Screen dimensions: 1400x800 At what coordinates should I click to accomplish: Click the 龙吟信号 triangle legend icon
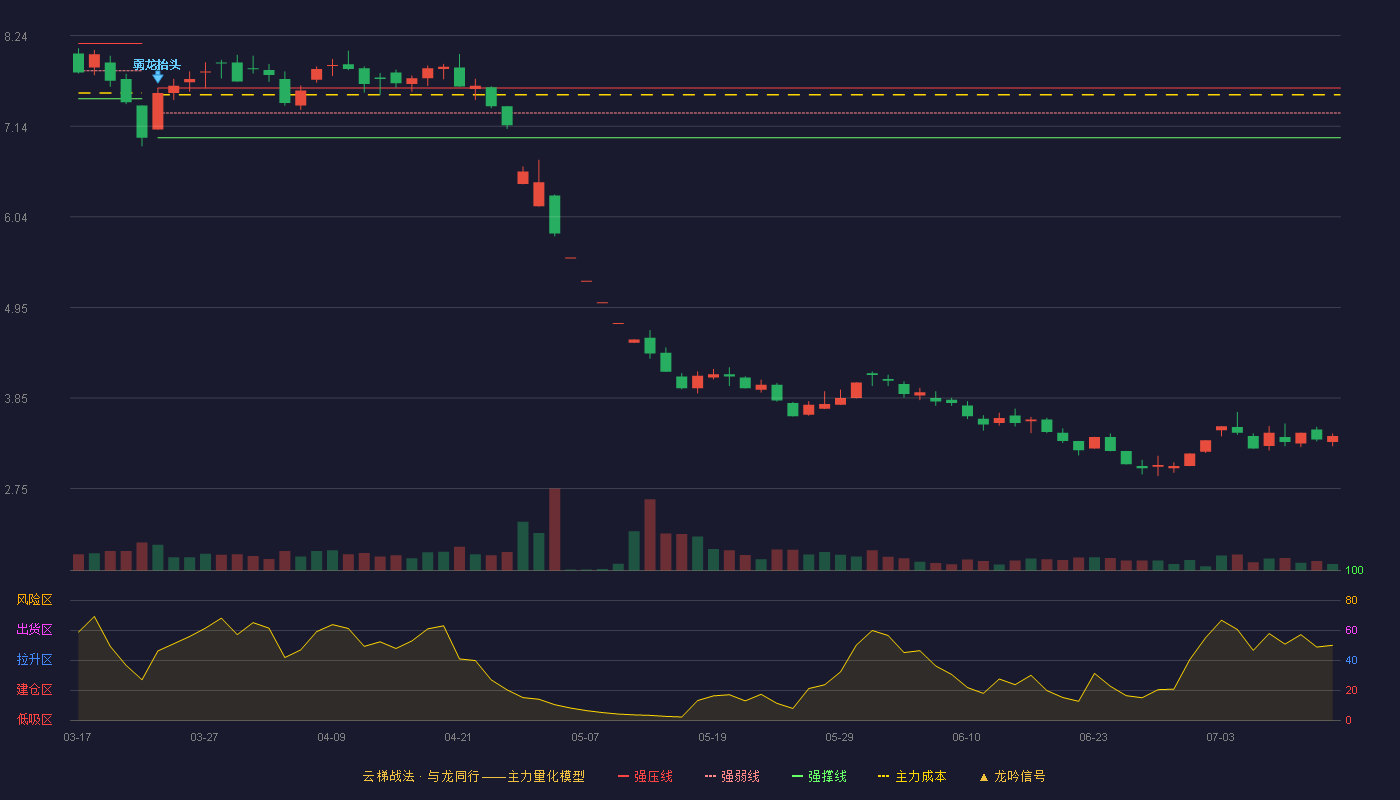984,777
